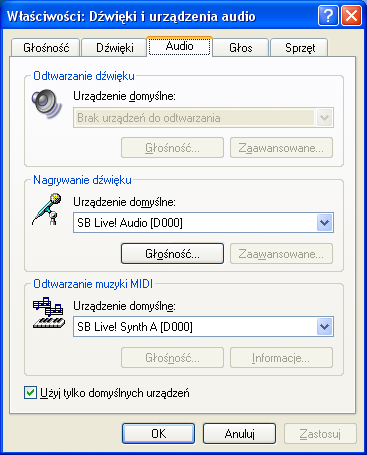Click Głośność button under Odtwarzanie muzyki MIDI

pyautogui.click(x=172, y=358)
